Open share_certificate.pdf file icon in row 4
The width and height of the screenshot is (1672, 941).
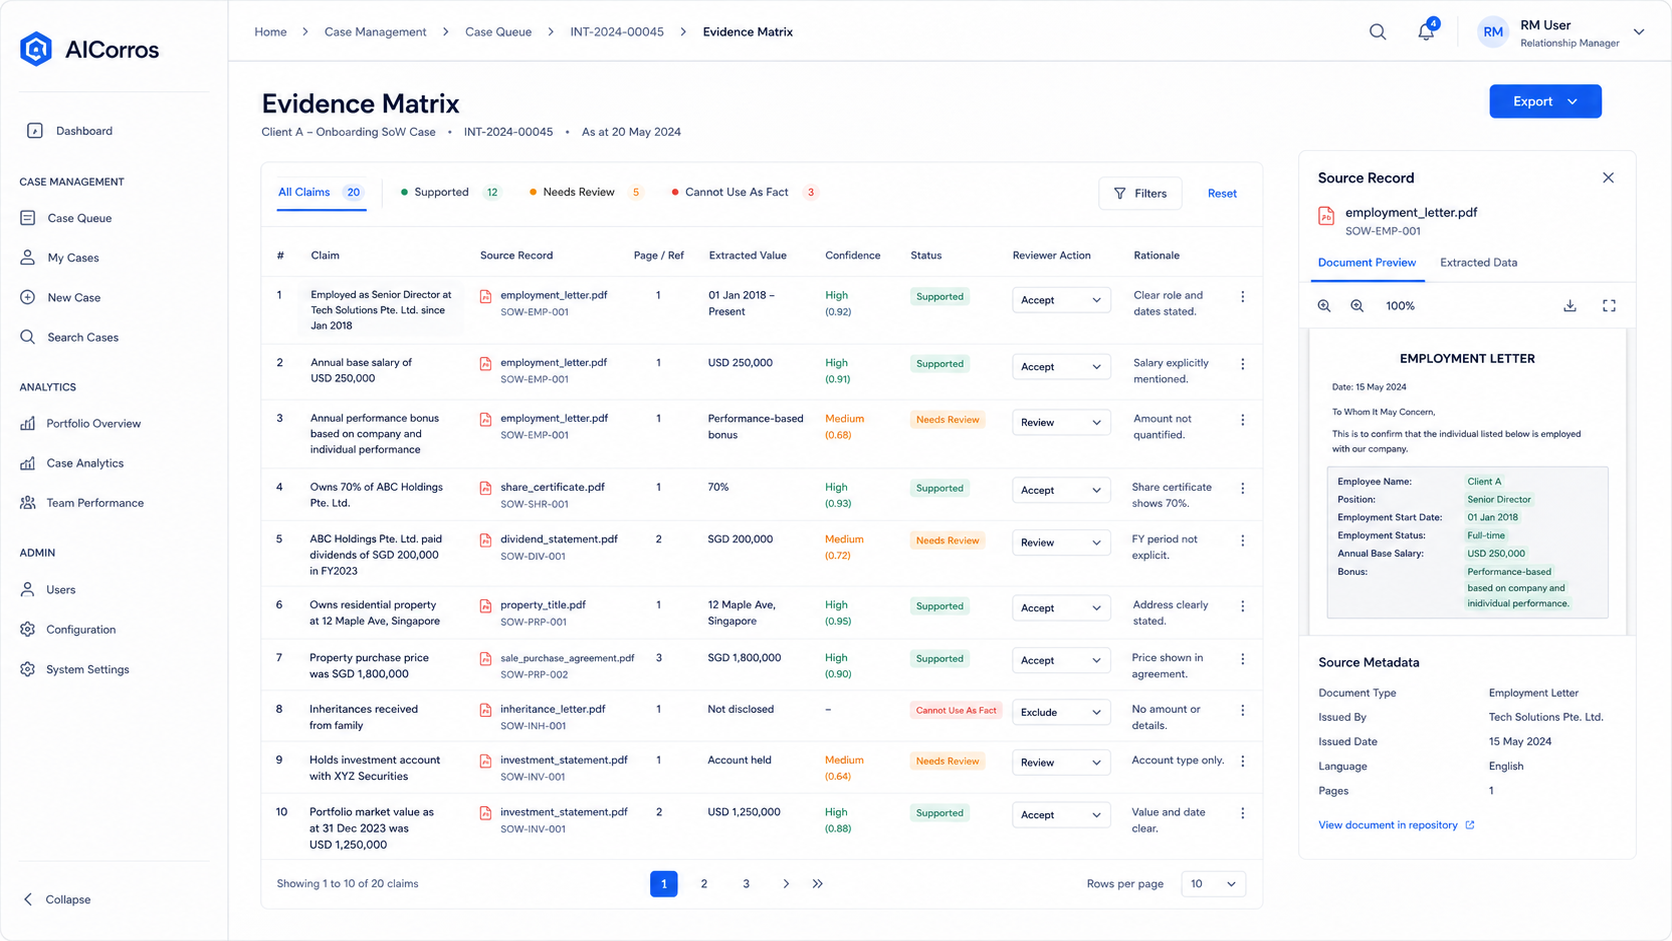485,489
